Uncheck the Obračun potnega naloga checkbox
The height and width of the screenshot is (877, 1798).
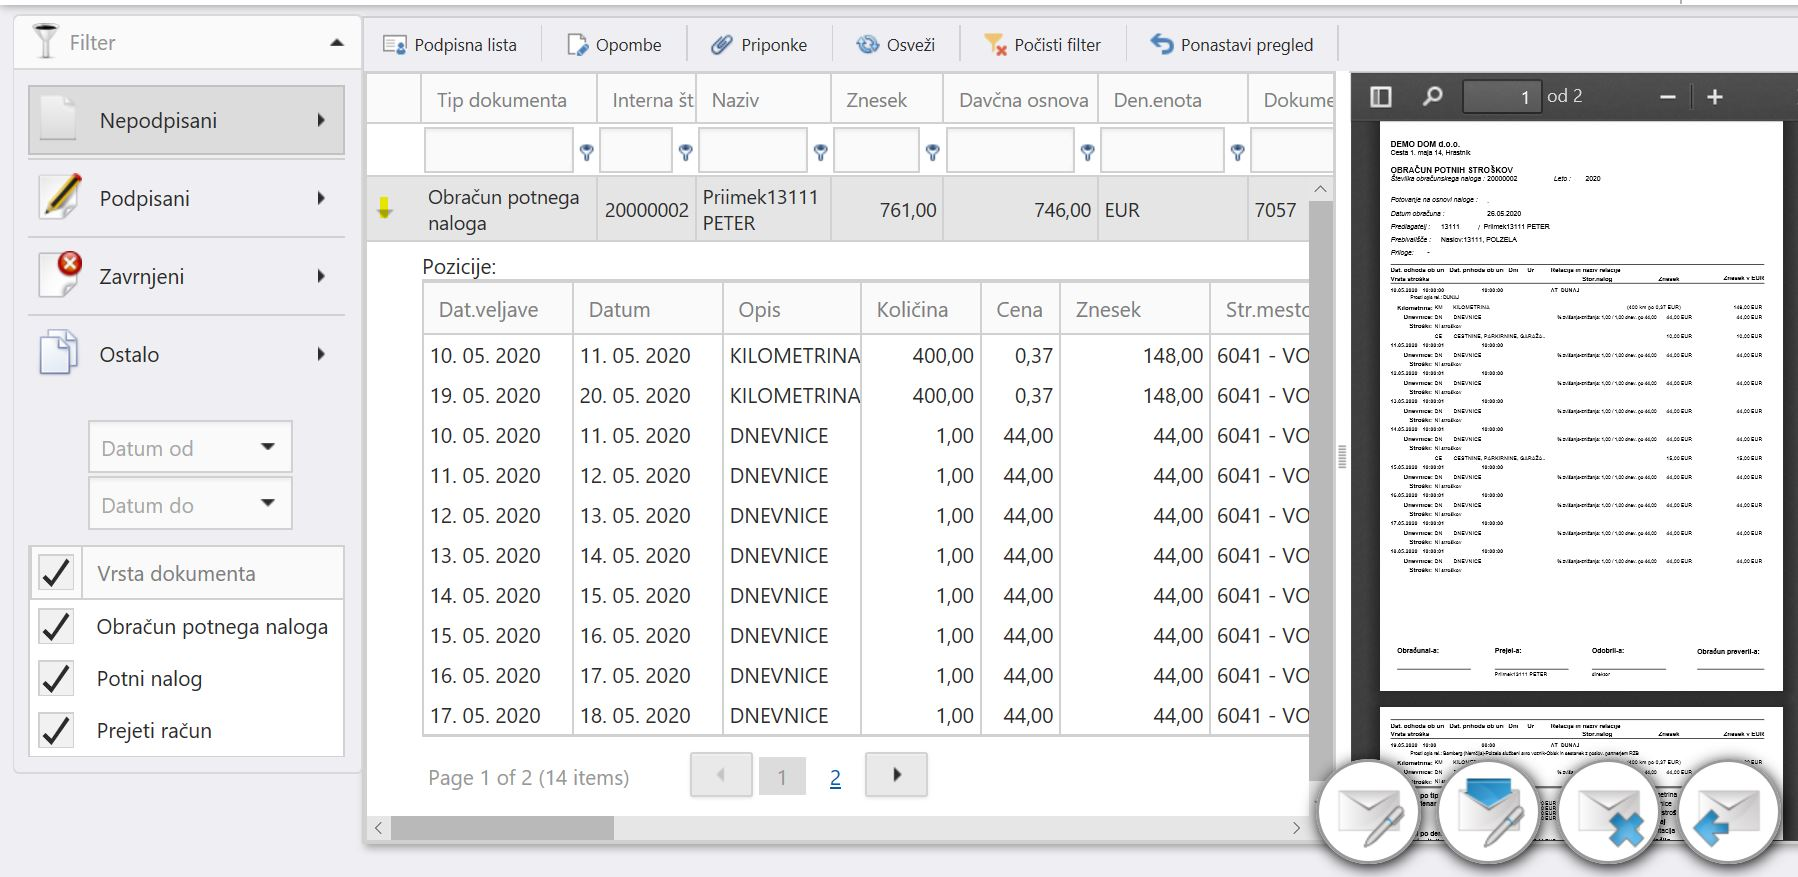pos(57,627)
